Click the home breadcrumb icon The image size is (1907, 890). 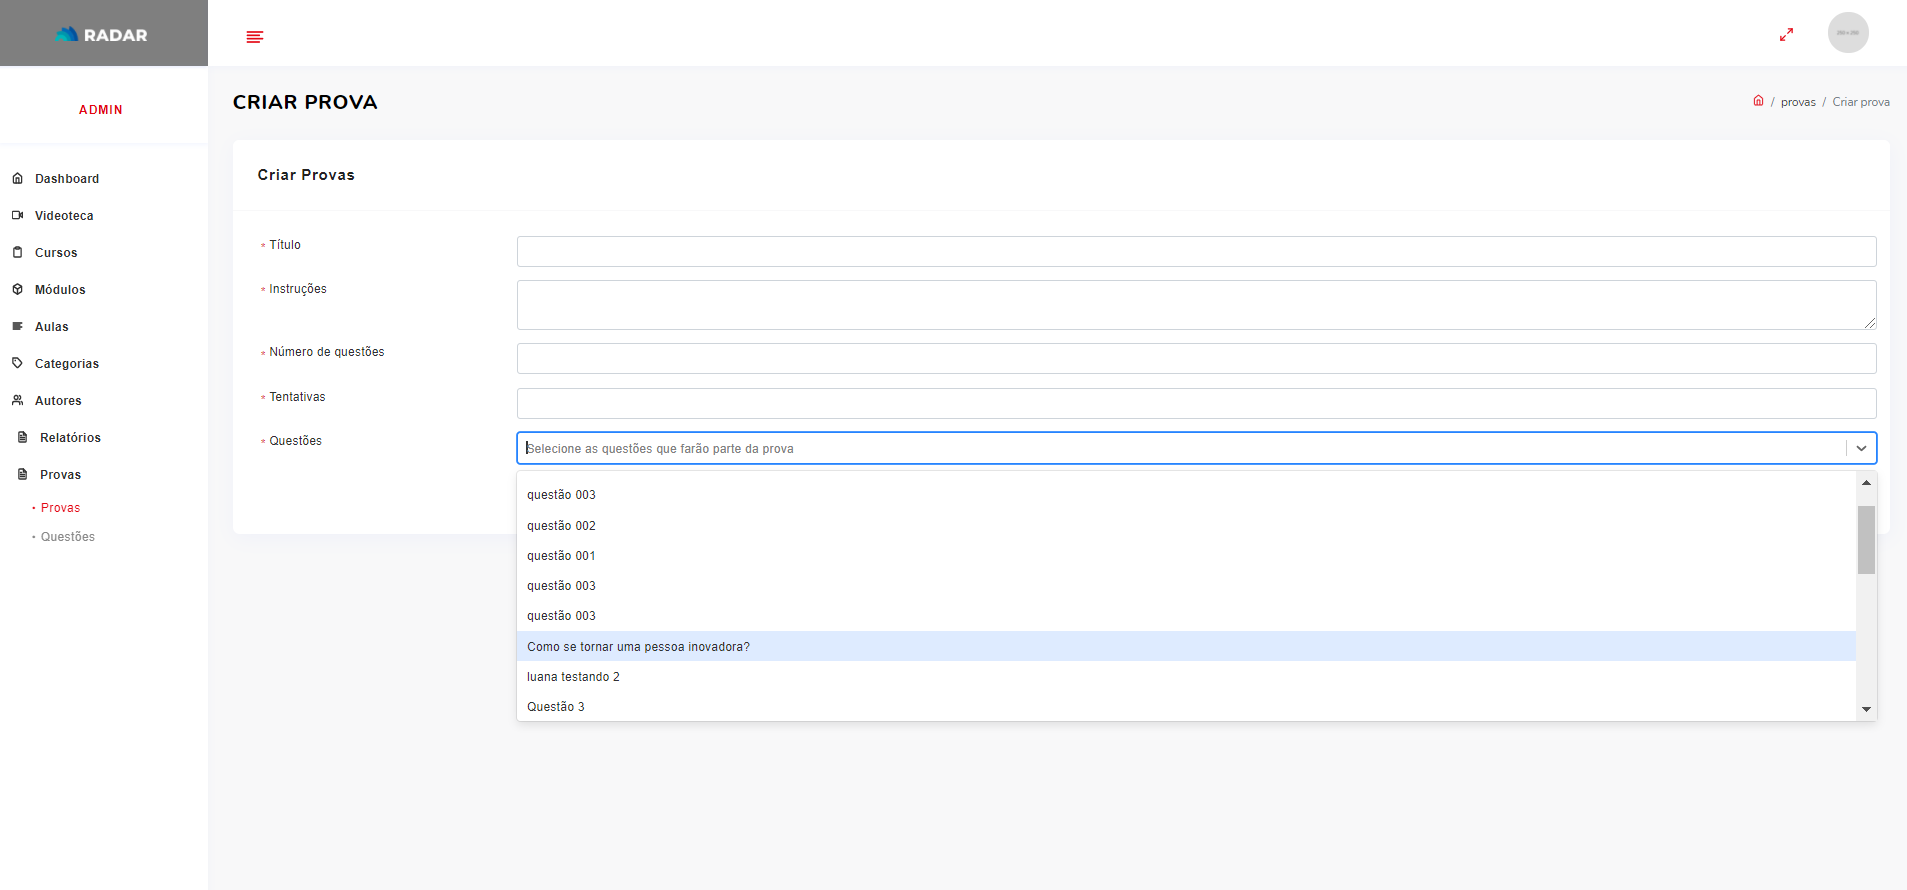(1758, 101)
